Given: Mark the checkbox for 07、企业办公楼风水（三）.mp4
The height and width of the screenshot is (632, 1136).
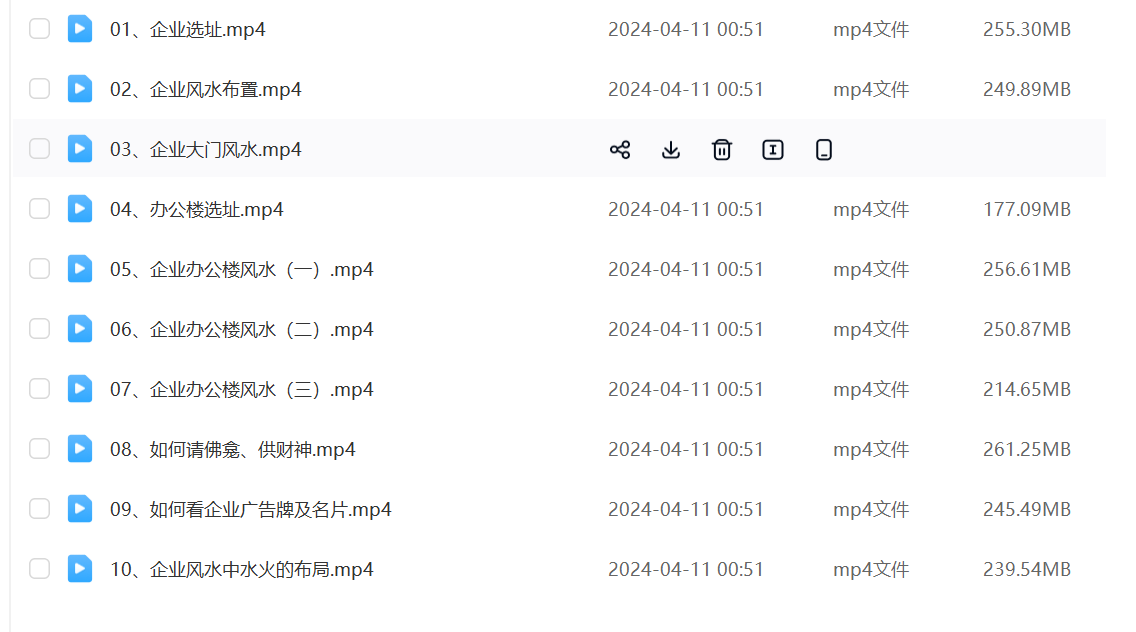Looking at the screenshot, I should (39, 389).
